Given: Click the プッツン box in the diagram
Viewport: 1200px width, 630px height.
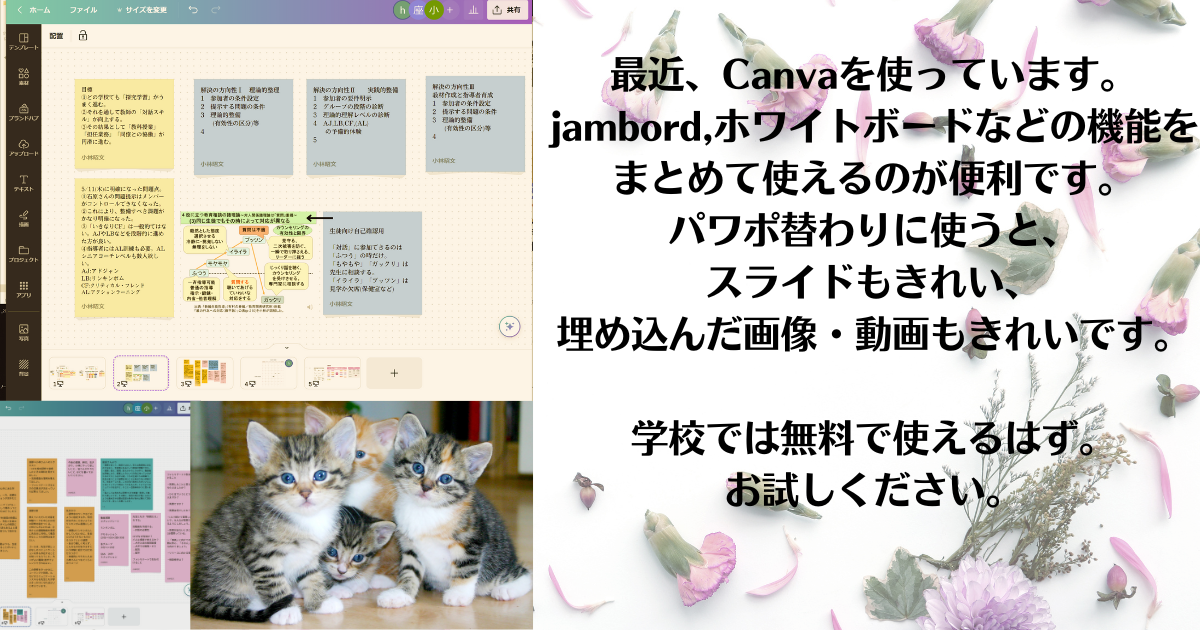Looking at the screenshot, I should 253,241.
